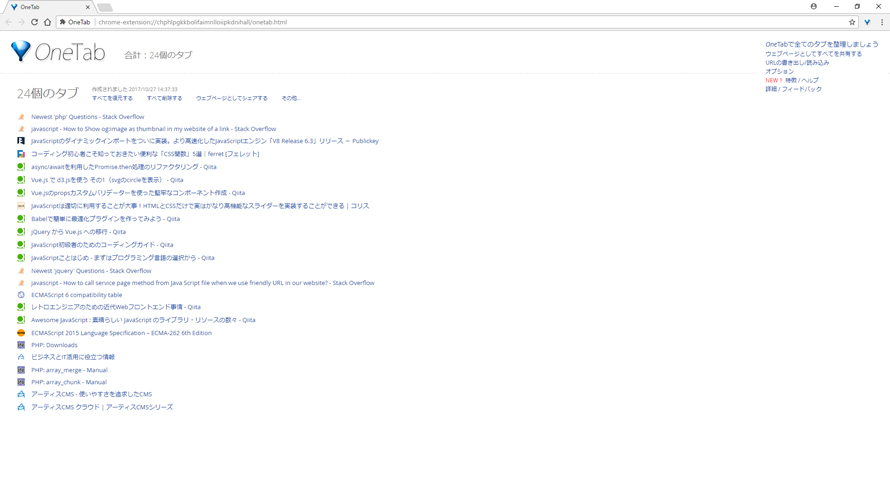Screen dimensions: 890x487
Task: Click the 24個のタブ group title
Action: 48,94
